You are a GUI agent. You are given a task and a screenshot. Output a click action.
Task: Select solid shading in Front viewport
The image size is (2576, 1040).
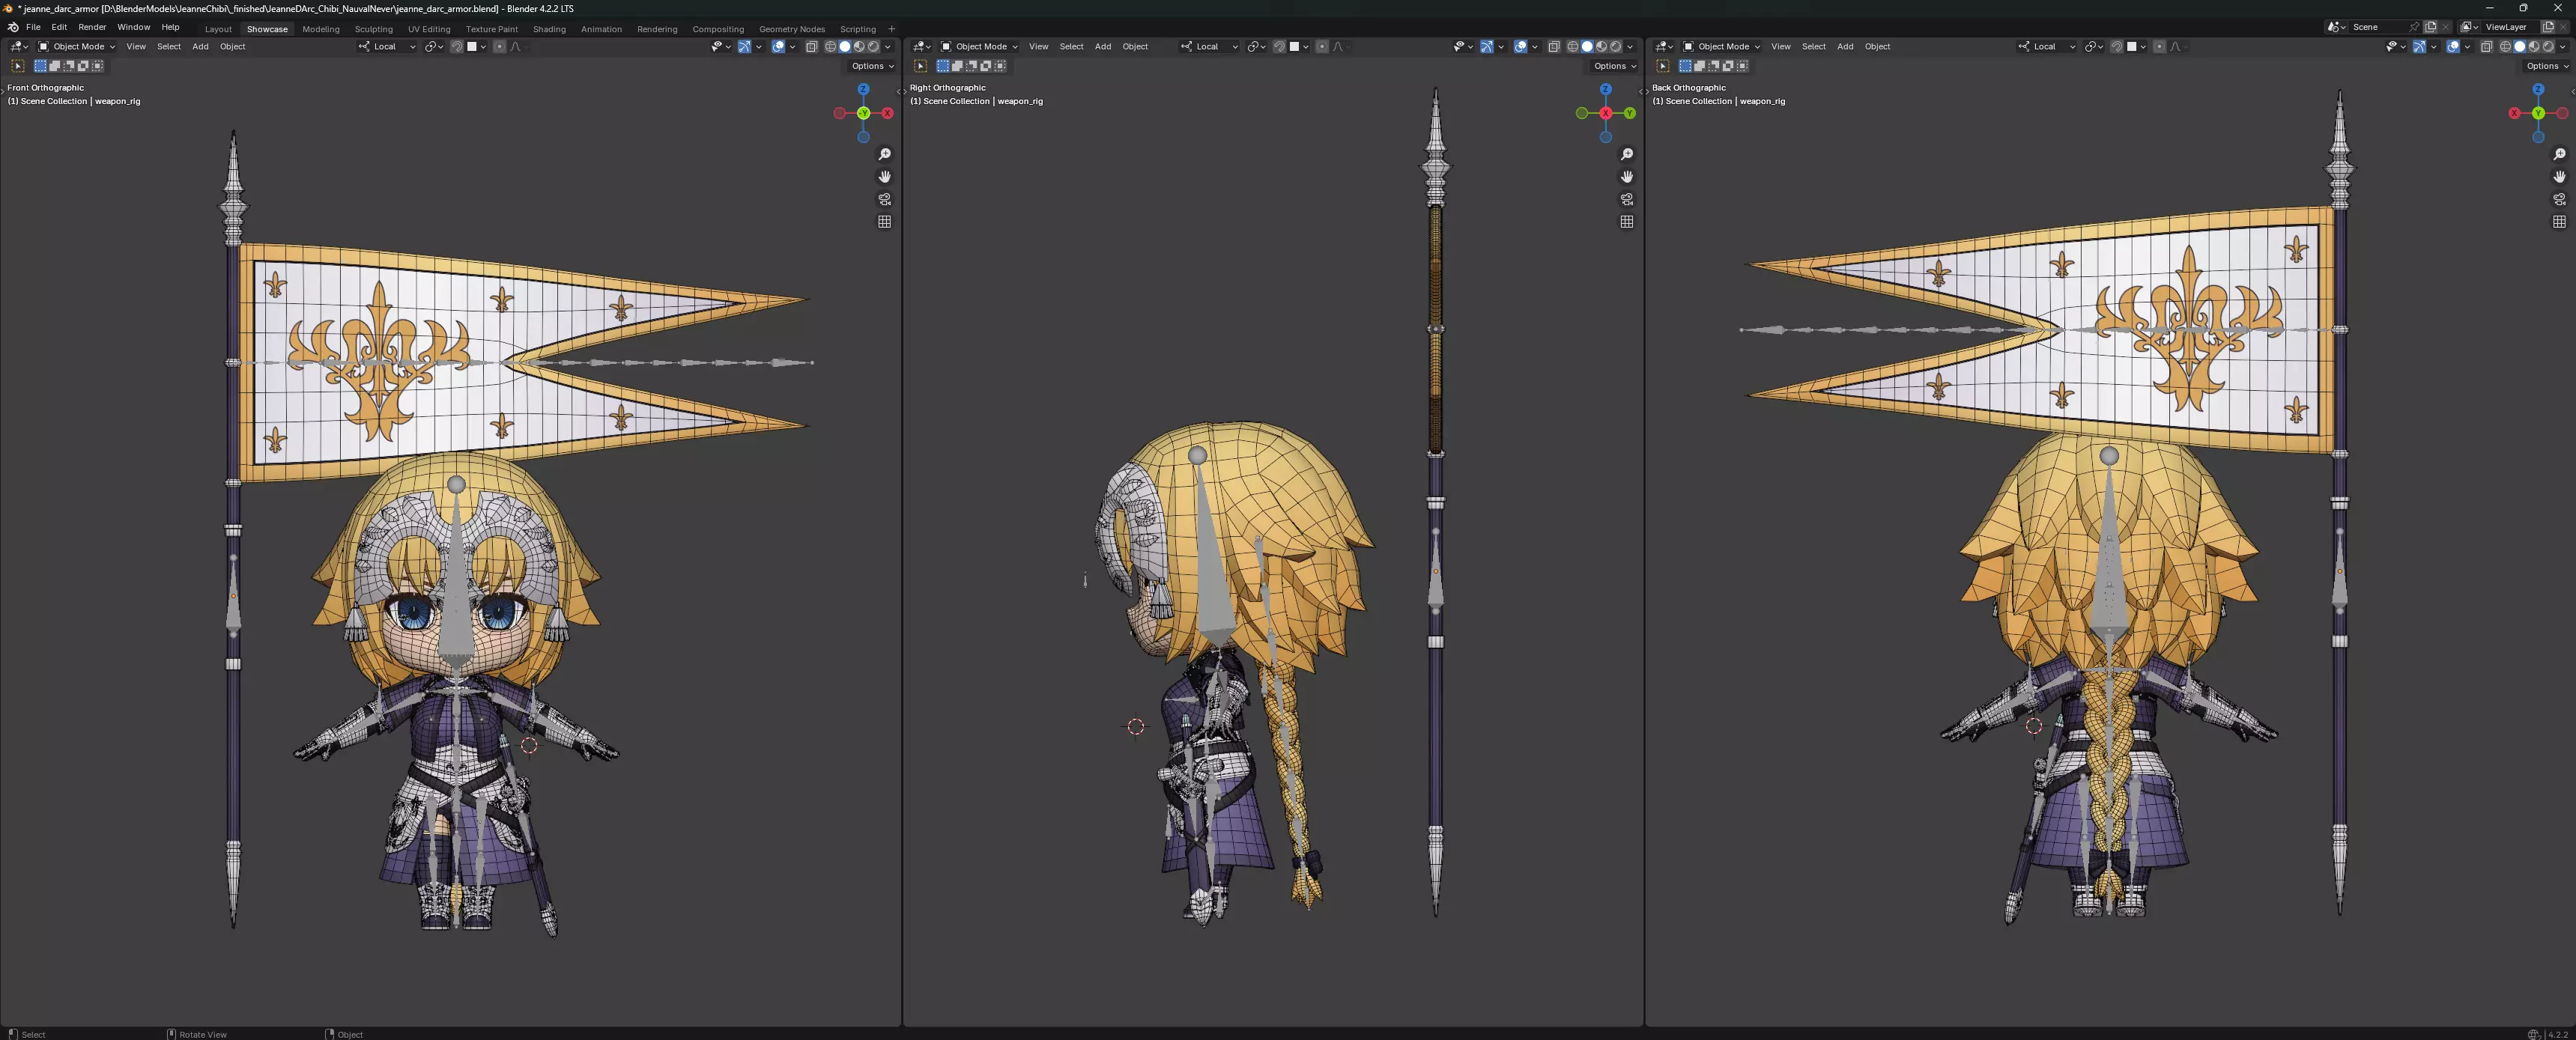pos(844,46)
